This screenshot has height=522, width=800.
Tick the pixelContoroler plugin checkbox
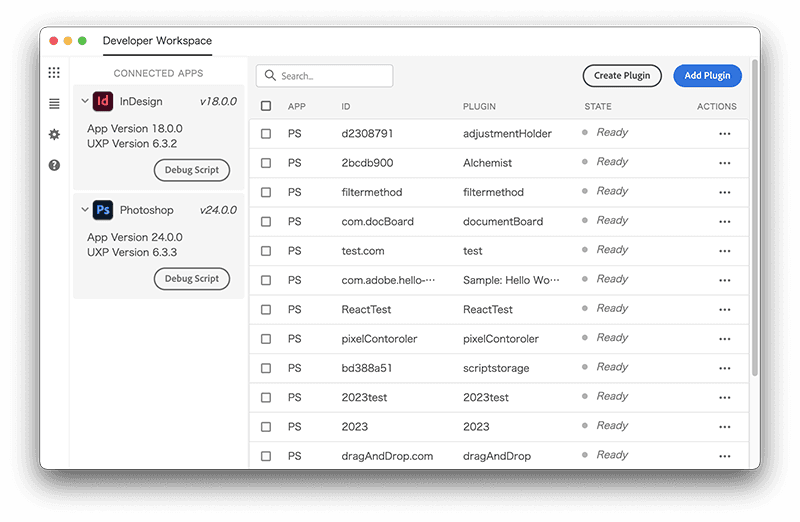click(x=266, y=339)
